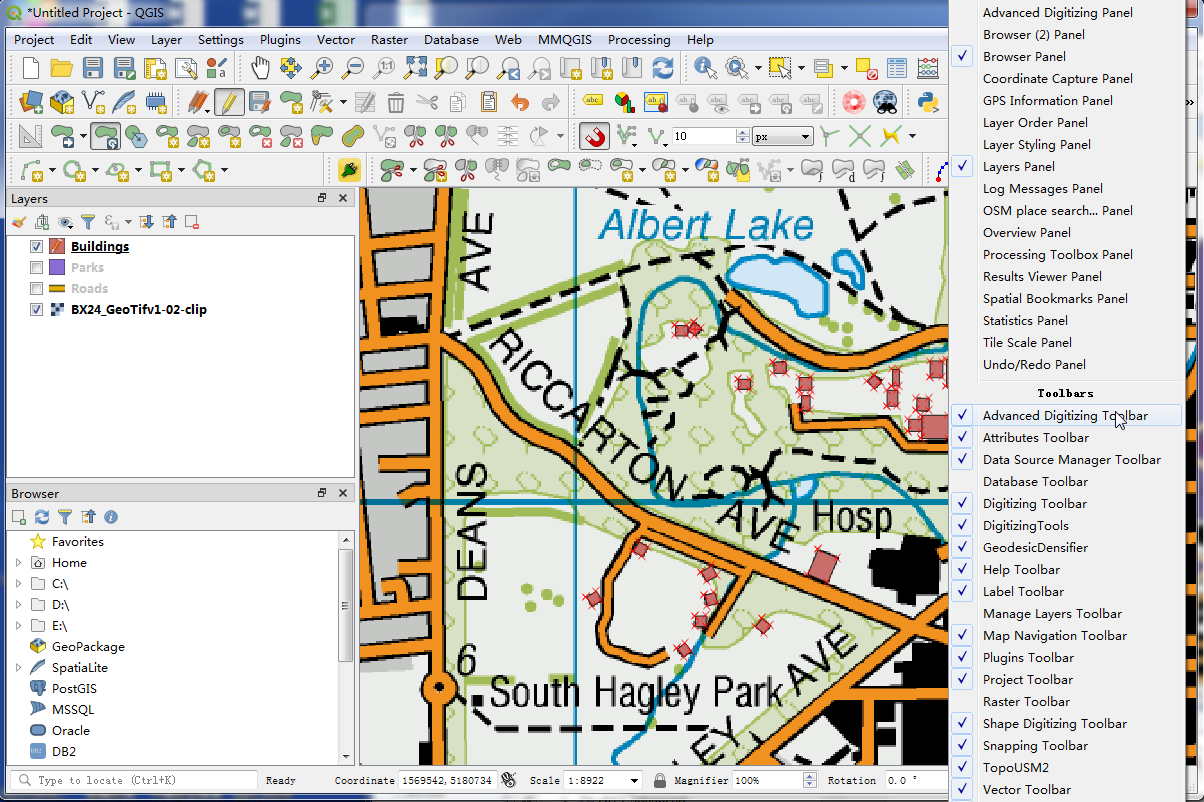Viewport: 1204px width, 802px height.
Task: Toggle the BX24_GeoTifv1-02-clip layer checkbox
Action: click(37, 309)
